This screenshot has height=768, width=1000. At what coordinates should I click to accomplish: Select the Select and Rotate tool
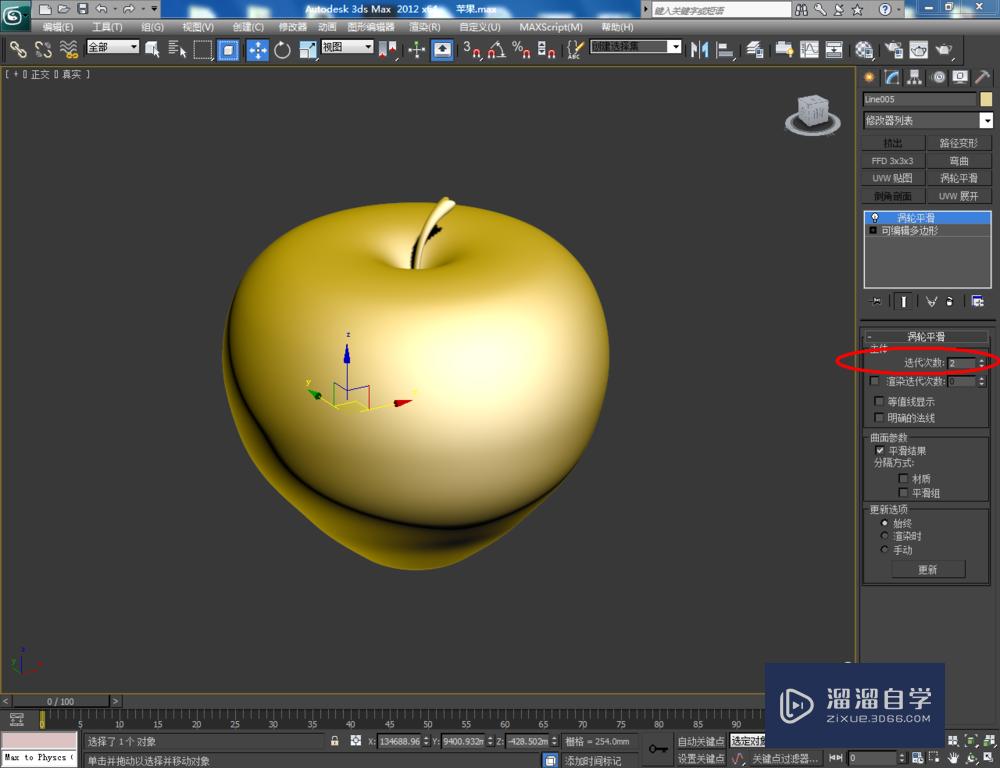coord(282,50)
